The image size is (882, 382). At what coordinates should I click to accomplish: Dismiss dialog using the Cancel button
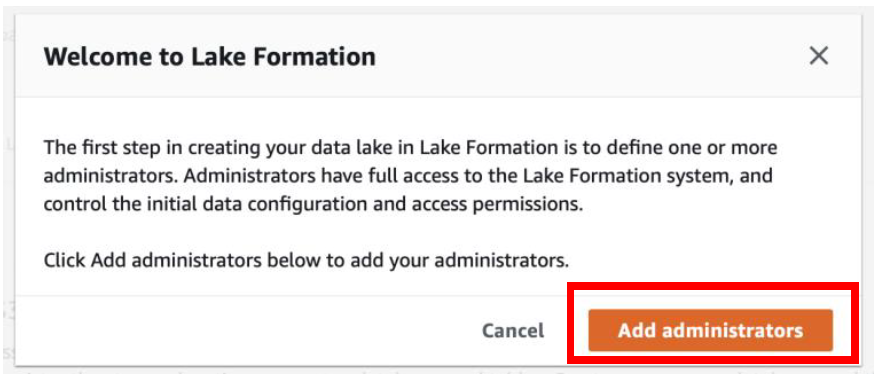[x=512, y=330]
